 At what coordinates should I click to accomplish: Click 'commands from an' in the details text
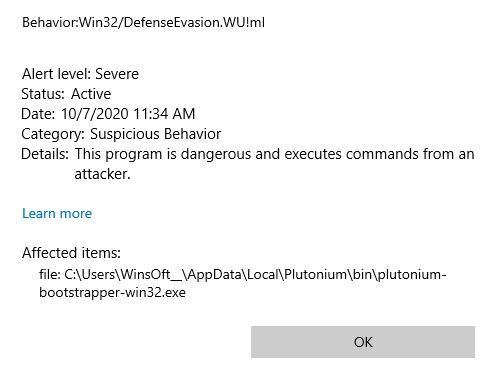410,154
